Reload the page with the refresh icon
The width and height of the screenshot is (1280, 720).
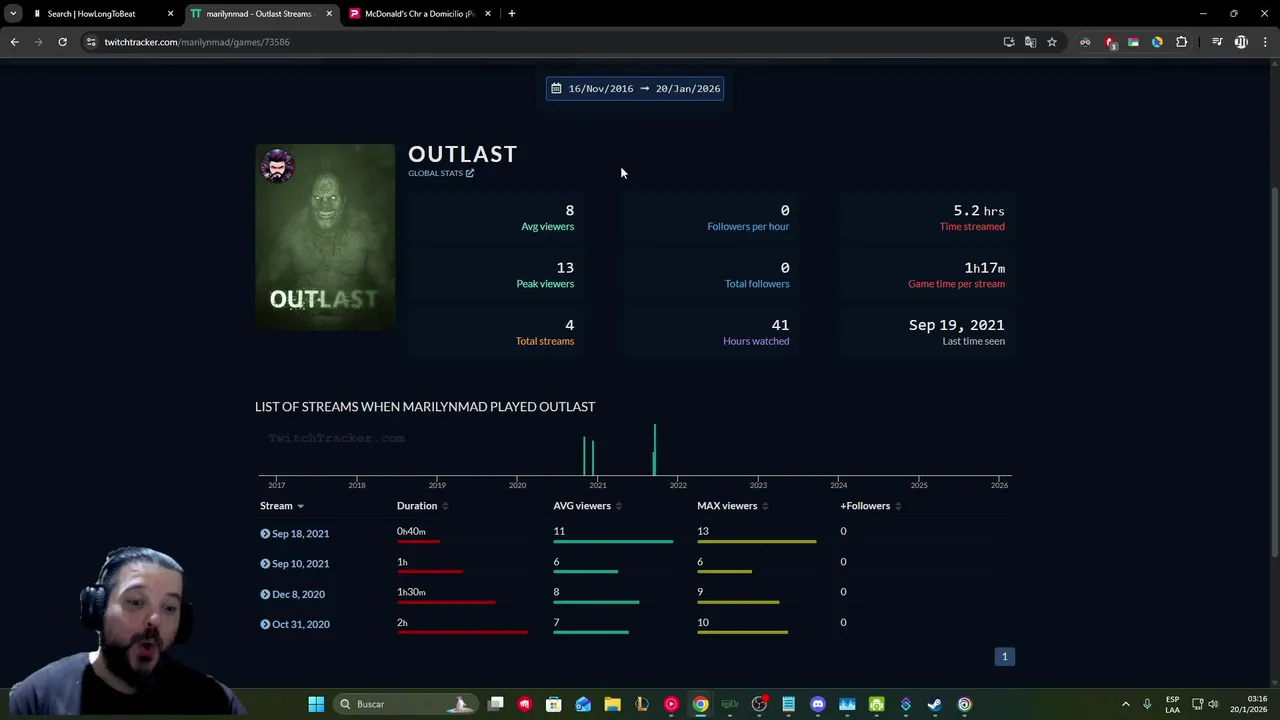click(62, 42)
